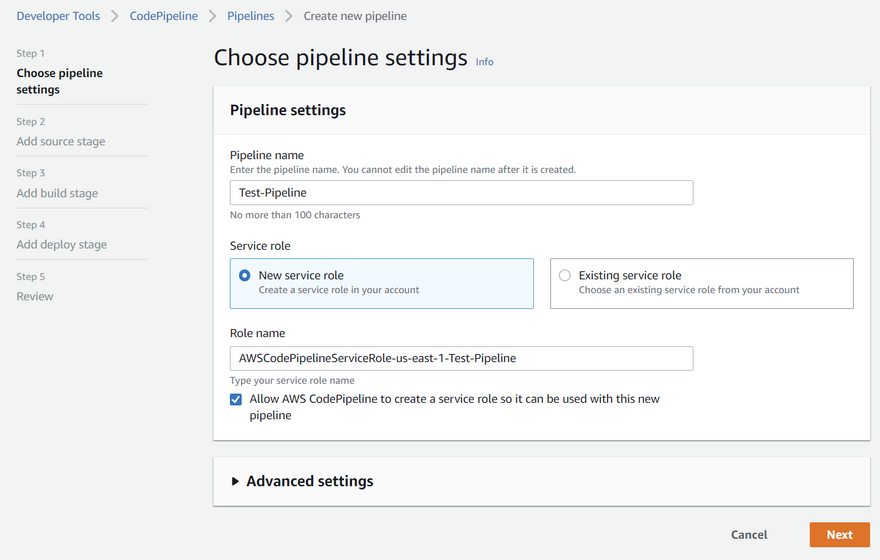Go to Step 2 Add source stage
Image resolution: width=880 pixels, height=560 pixels.
pyautogui.click(x=60, y=141)
